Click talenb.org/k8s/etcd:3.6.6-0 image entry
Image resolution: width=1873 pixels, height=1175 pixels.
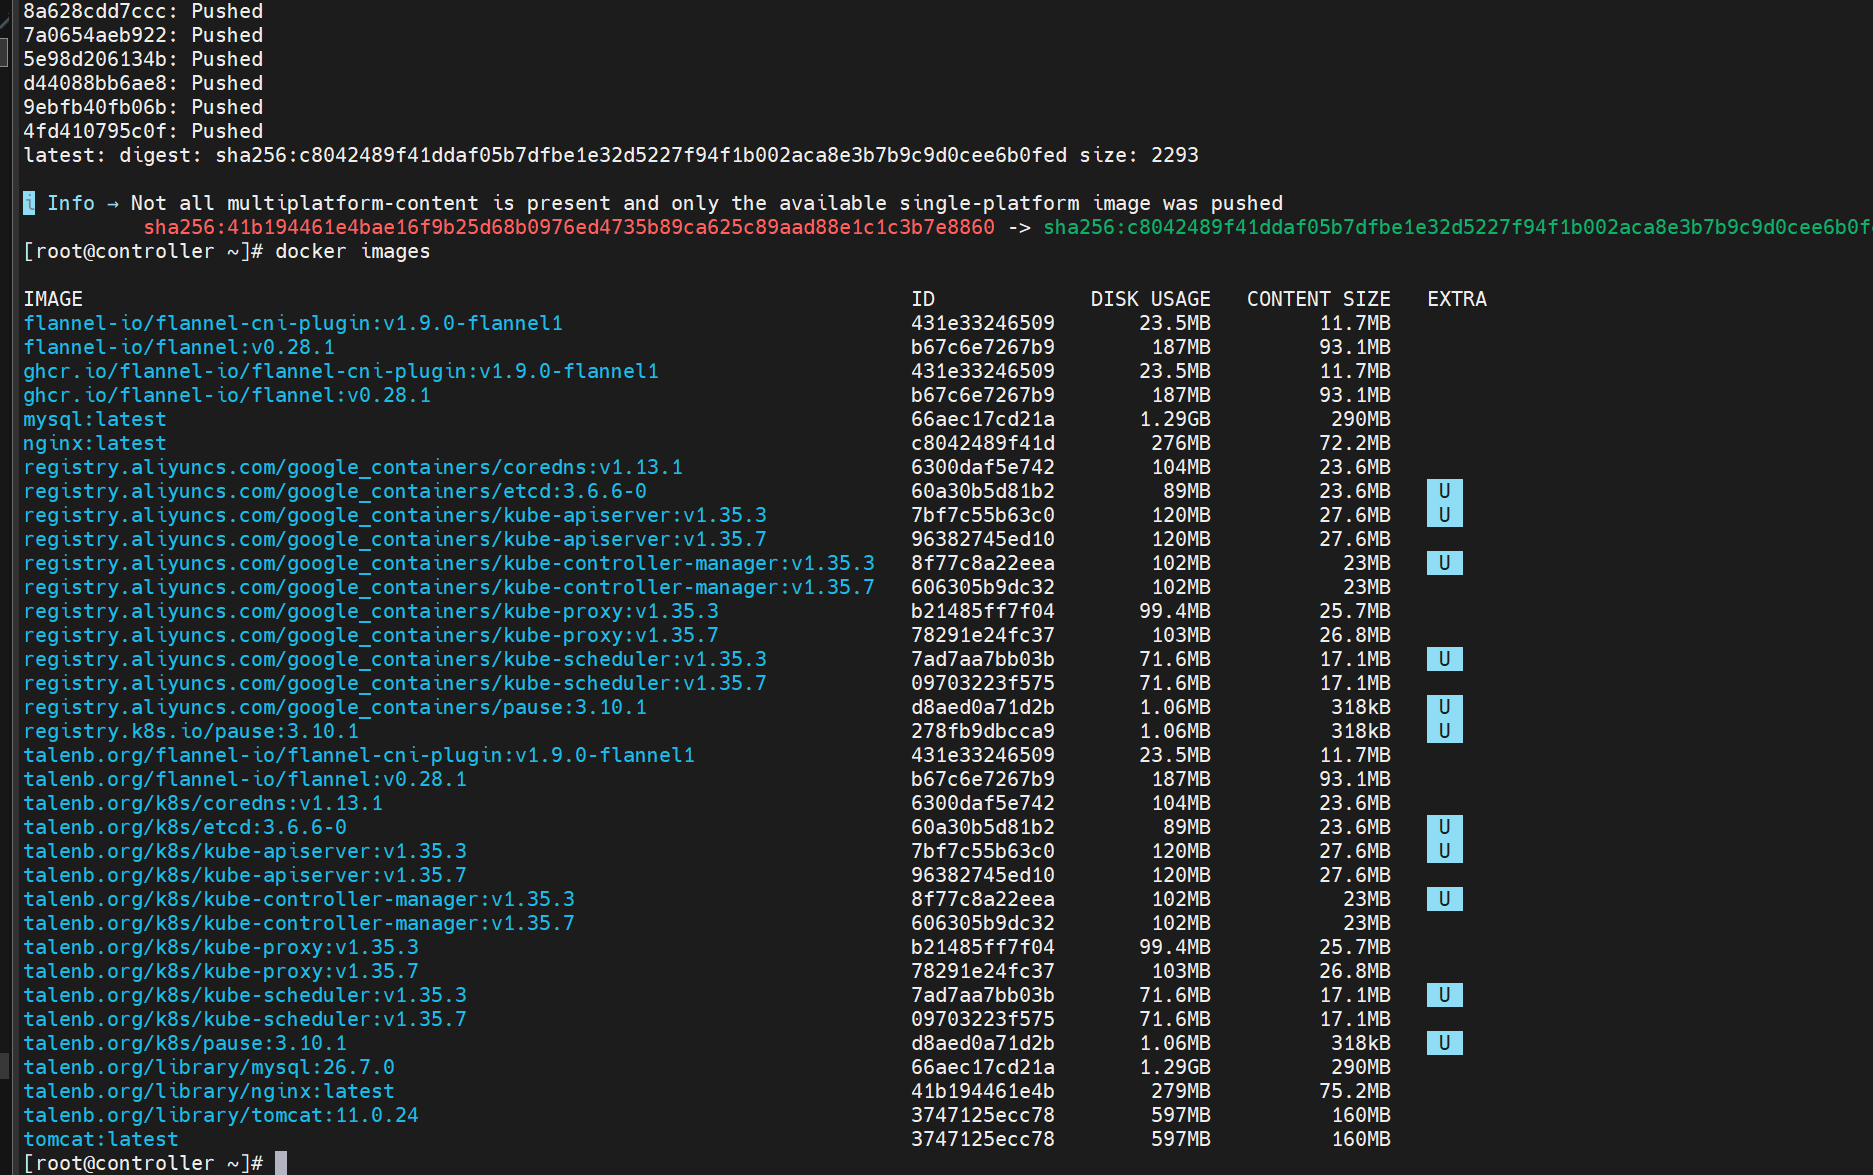pyautogui.click(x=185, y=827)
